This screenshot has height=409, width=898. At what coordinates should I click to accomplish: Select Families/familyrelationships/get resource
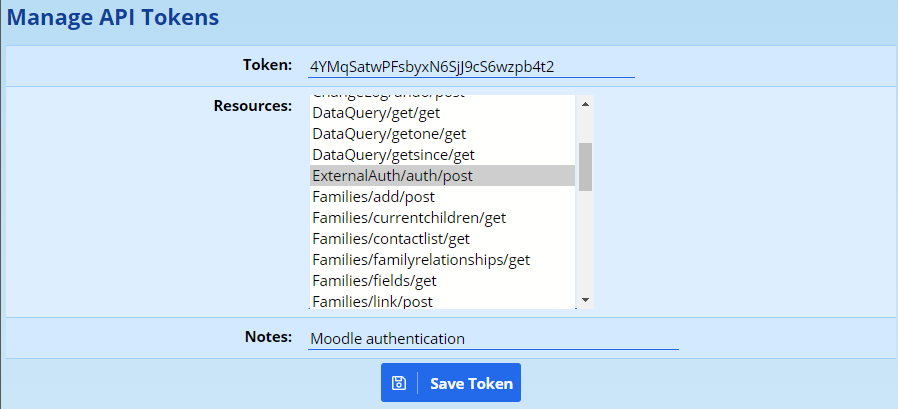point(420,259)
